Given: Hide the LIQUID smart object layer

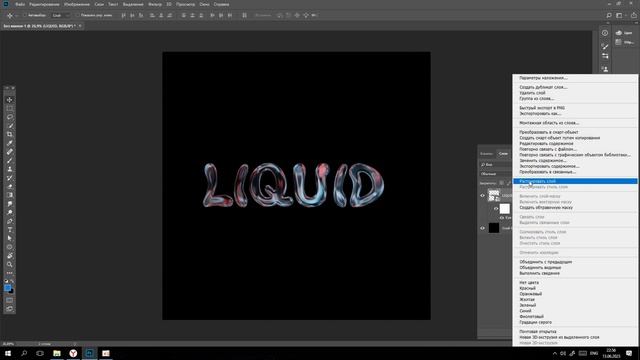Looking at the screenshot, I should pyautogui.click(x=482, y=196).
